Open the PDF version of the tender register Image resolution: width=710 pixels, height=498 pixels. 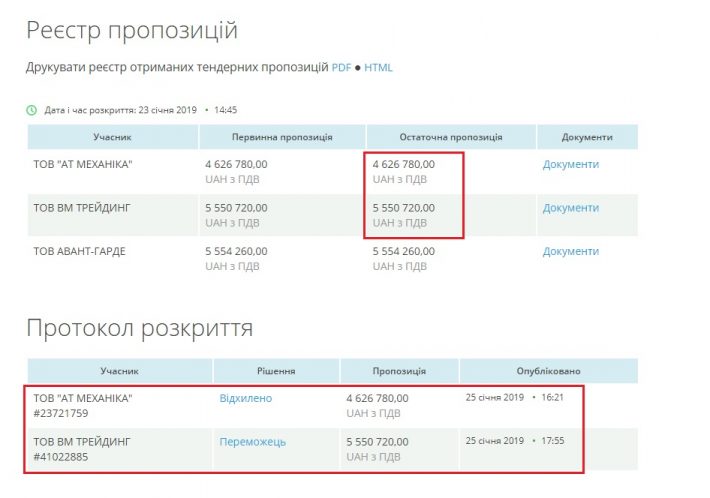341,67
